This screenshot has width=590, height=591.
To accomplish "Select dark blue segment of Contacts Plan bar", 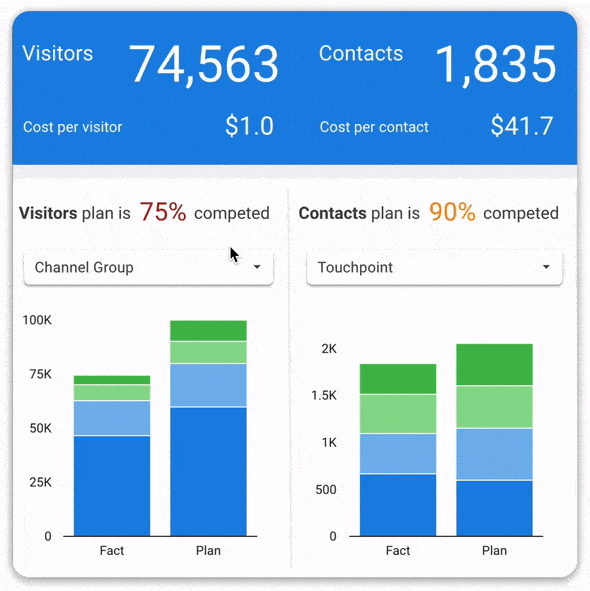I will [x=495, y=508].
